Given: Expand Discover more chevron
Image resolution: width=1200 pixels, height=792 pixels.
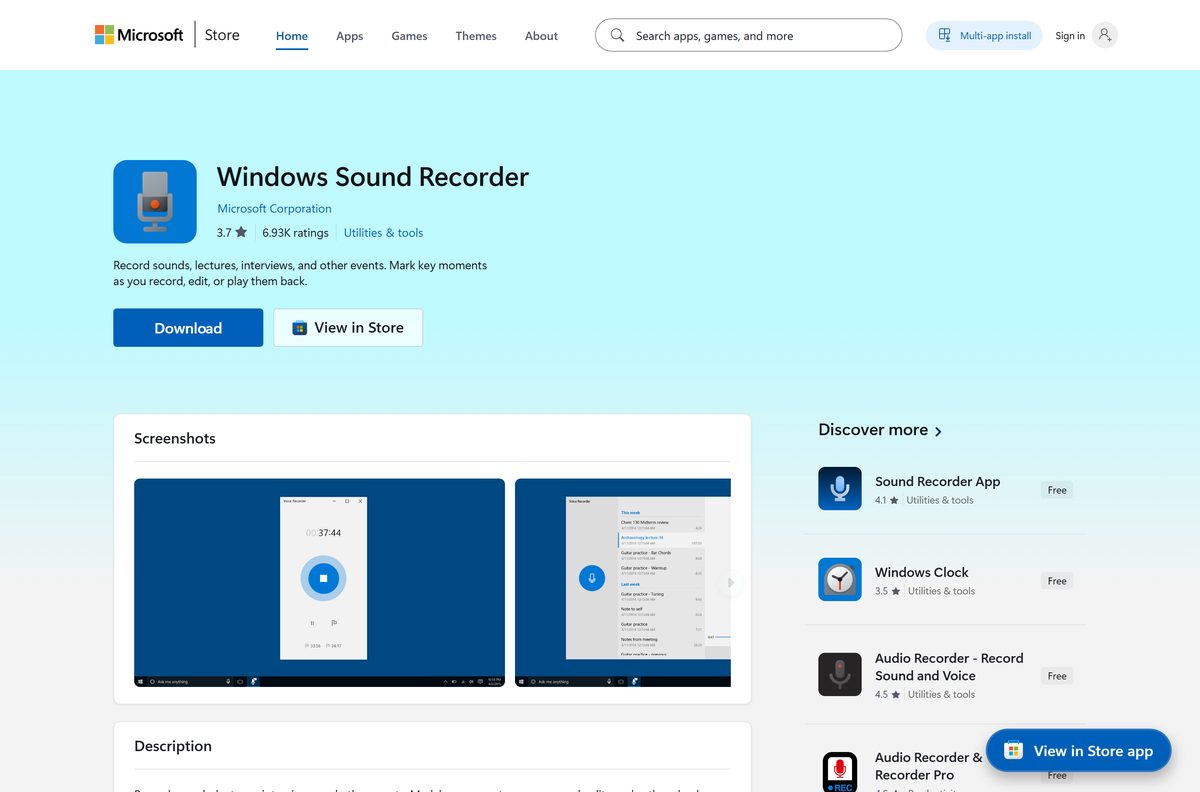Looking at the screenshot, I should click(x=938, y=431).
